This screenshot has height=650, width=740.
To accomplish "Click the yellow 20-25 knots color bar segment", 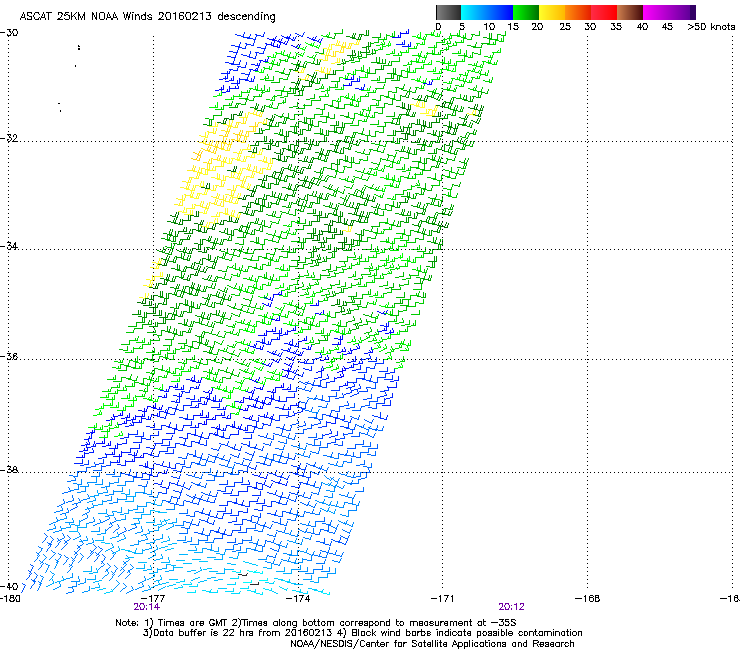I will click(x=552, y=12).
